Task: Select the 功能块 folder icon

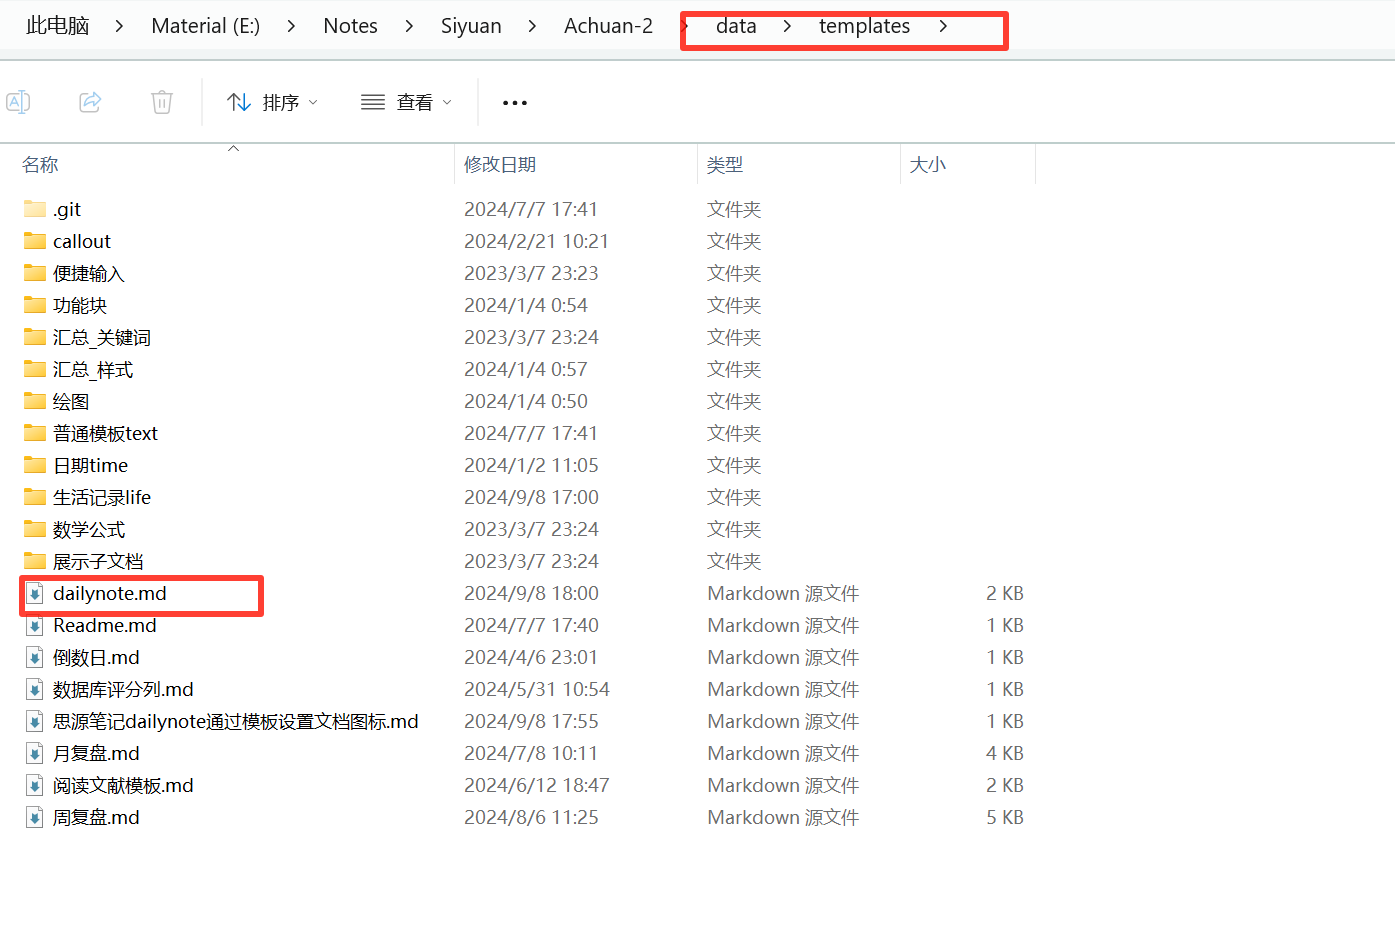Action: point(35,305)
